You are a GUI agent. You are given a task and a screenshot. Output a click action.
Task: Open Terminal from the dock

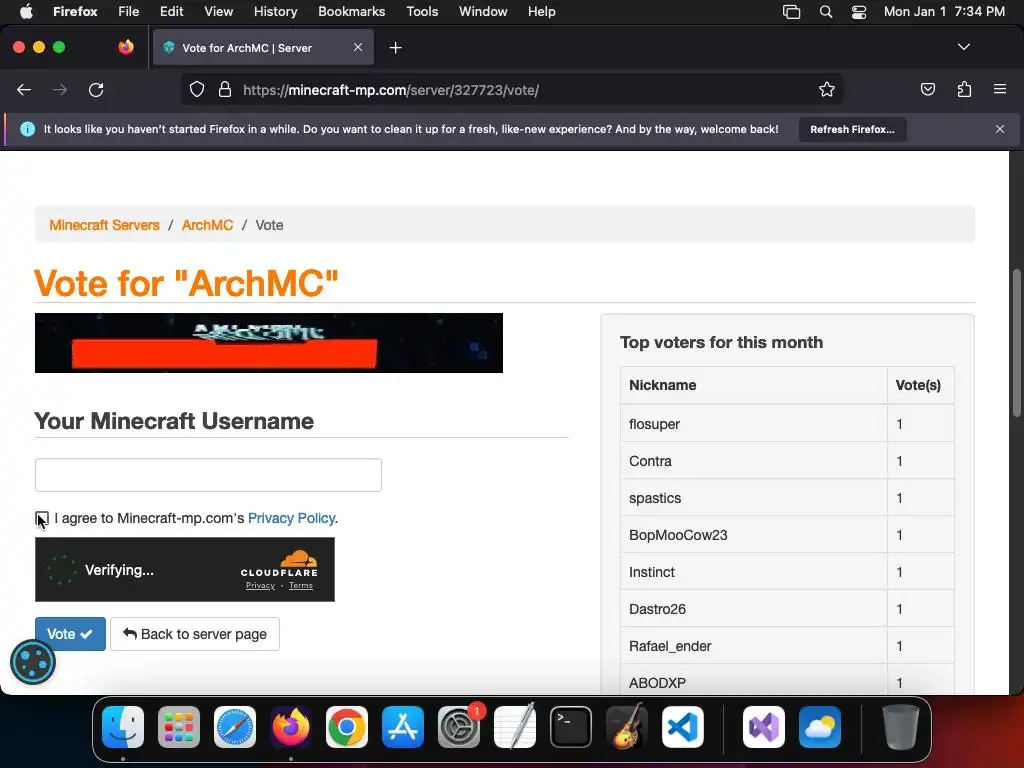(x=571, y=727)
